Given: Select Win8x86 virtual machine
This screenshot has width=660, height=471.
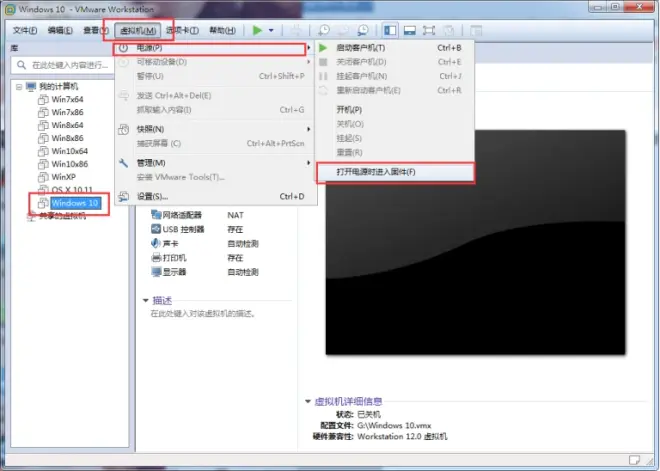Looking at the screenshot, I should (x=67, y=138).
